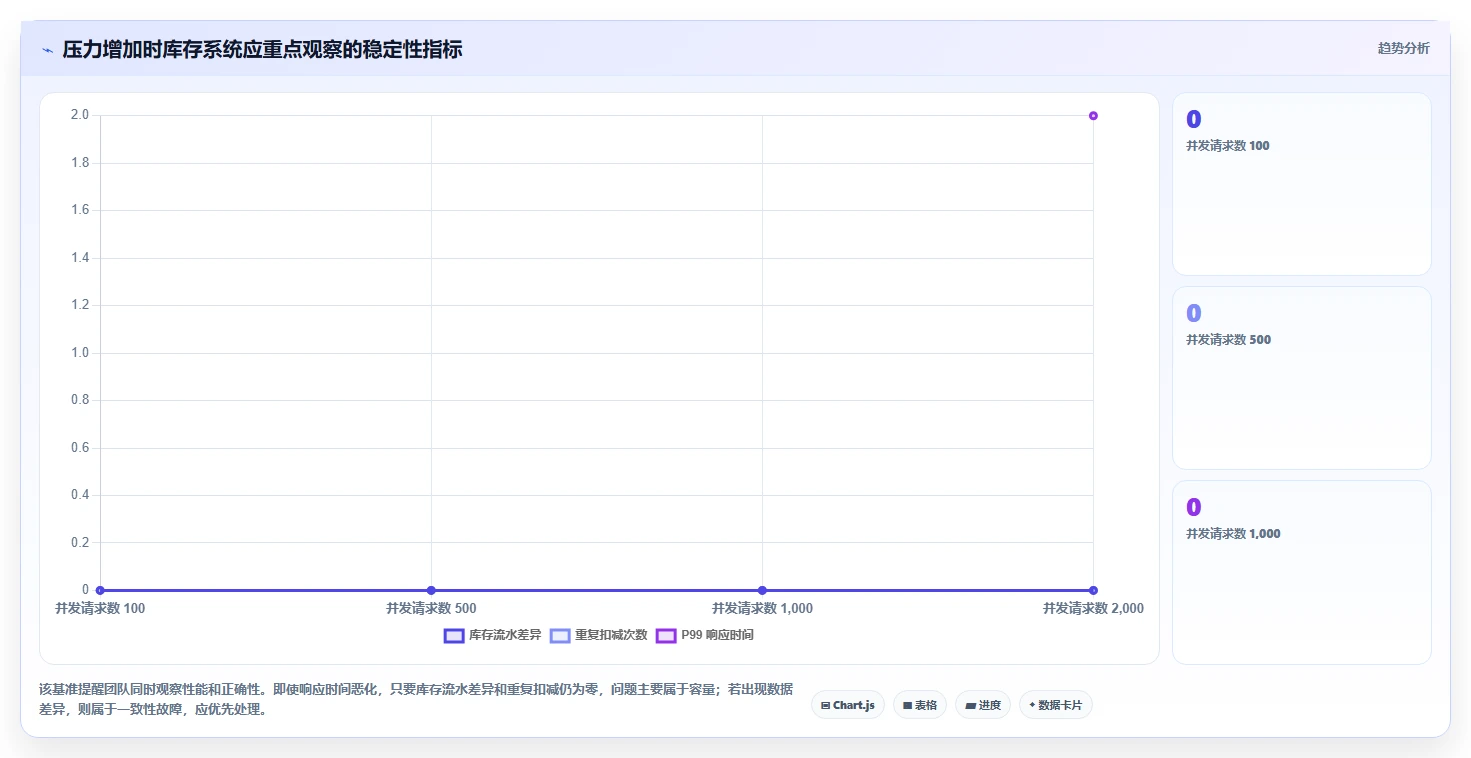Click the y-axis value 2.0
Image resolution: width=1471 pixels, height=758 pixels.
(x=80, y=115)
